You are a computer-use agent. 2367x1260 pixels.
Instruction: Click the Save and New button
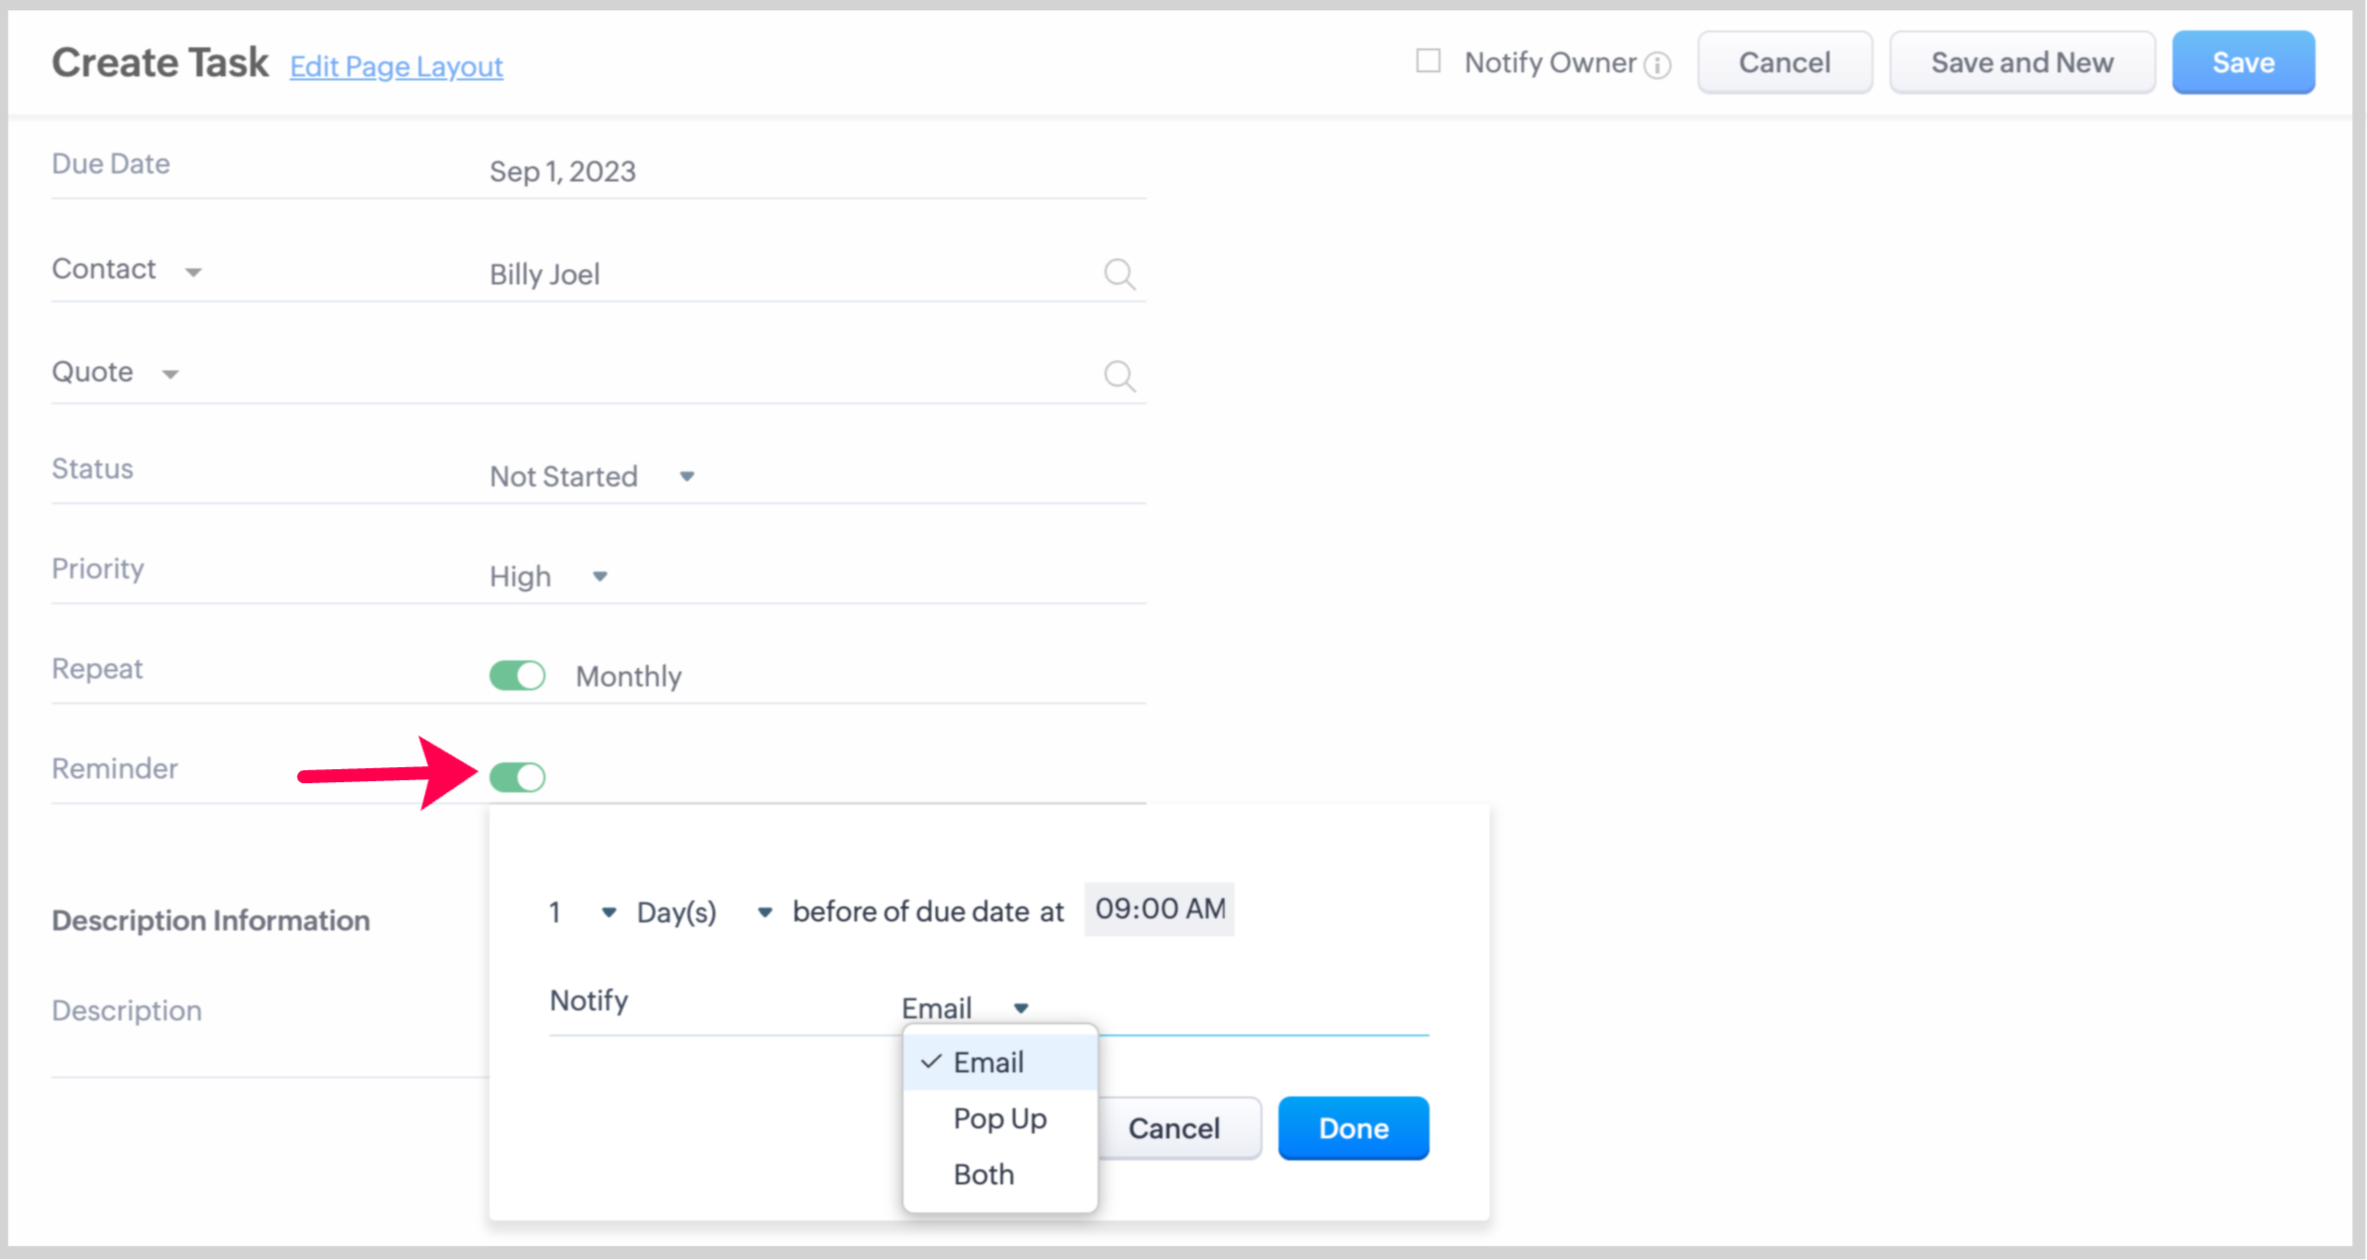2021,63
